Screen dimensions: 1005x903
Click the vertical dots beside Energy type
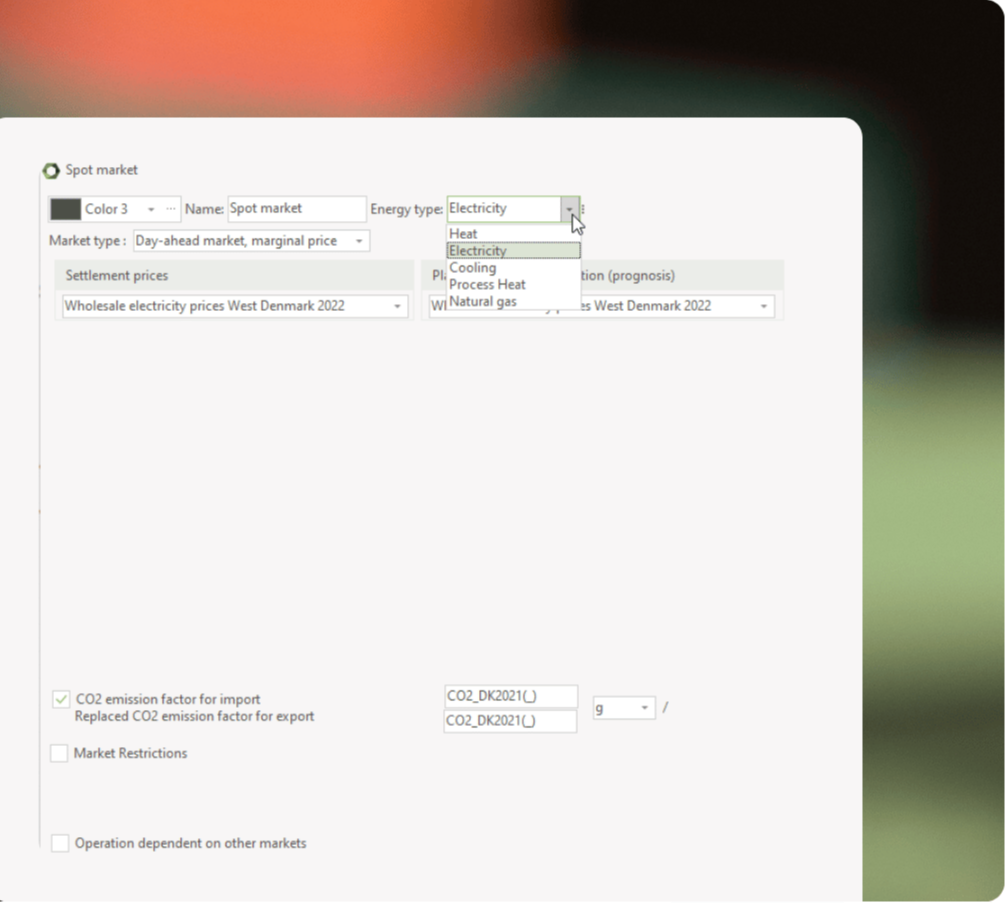[x=583, y=209]
